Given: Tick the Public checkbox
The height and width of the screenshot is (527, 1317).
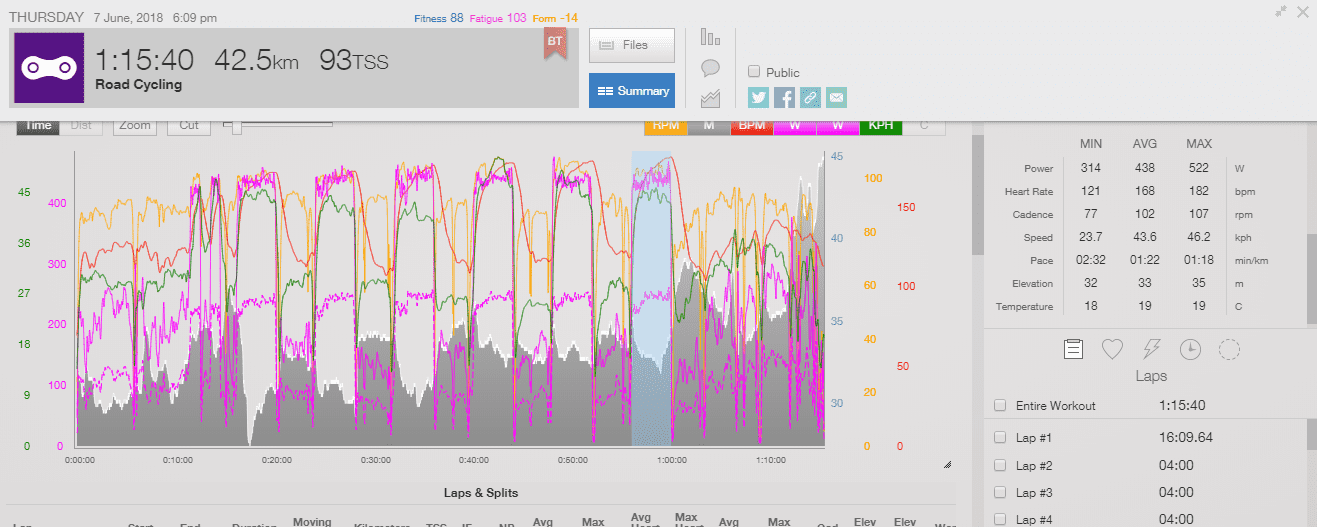Looking at the screenshot, I should pyautogui.click(x=754, y=72).
